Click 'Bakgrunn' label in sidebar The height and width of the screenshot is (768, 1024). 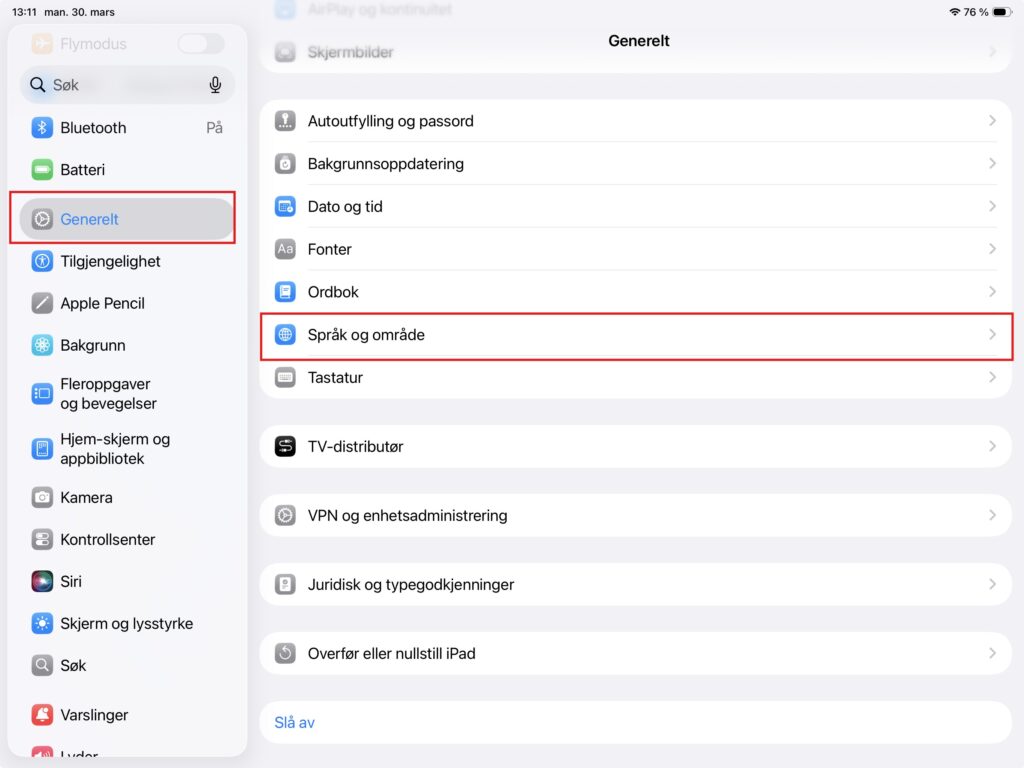pyautogui.click(x=93, y=345)
